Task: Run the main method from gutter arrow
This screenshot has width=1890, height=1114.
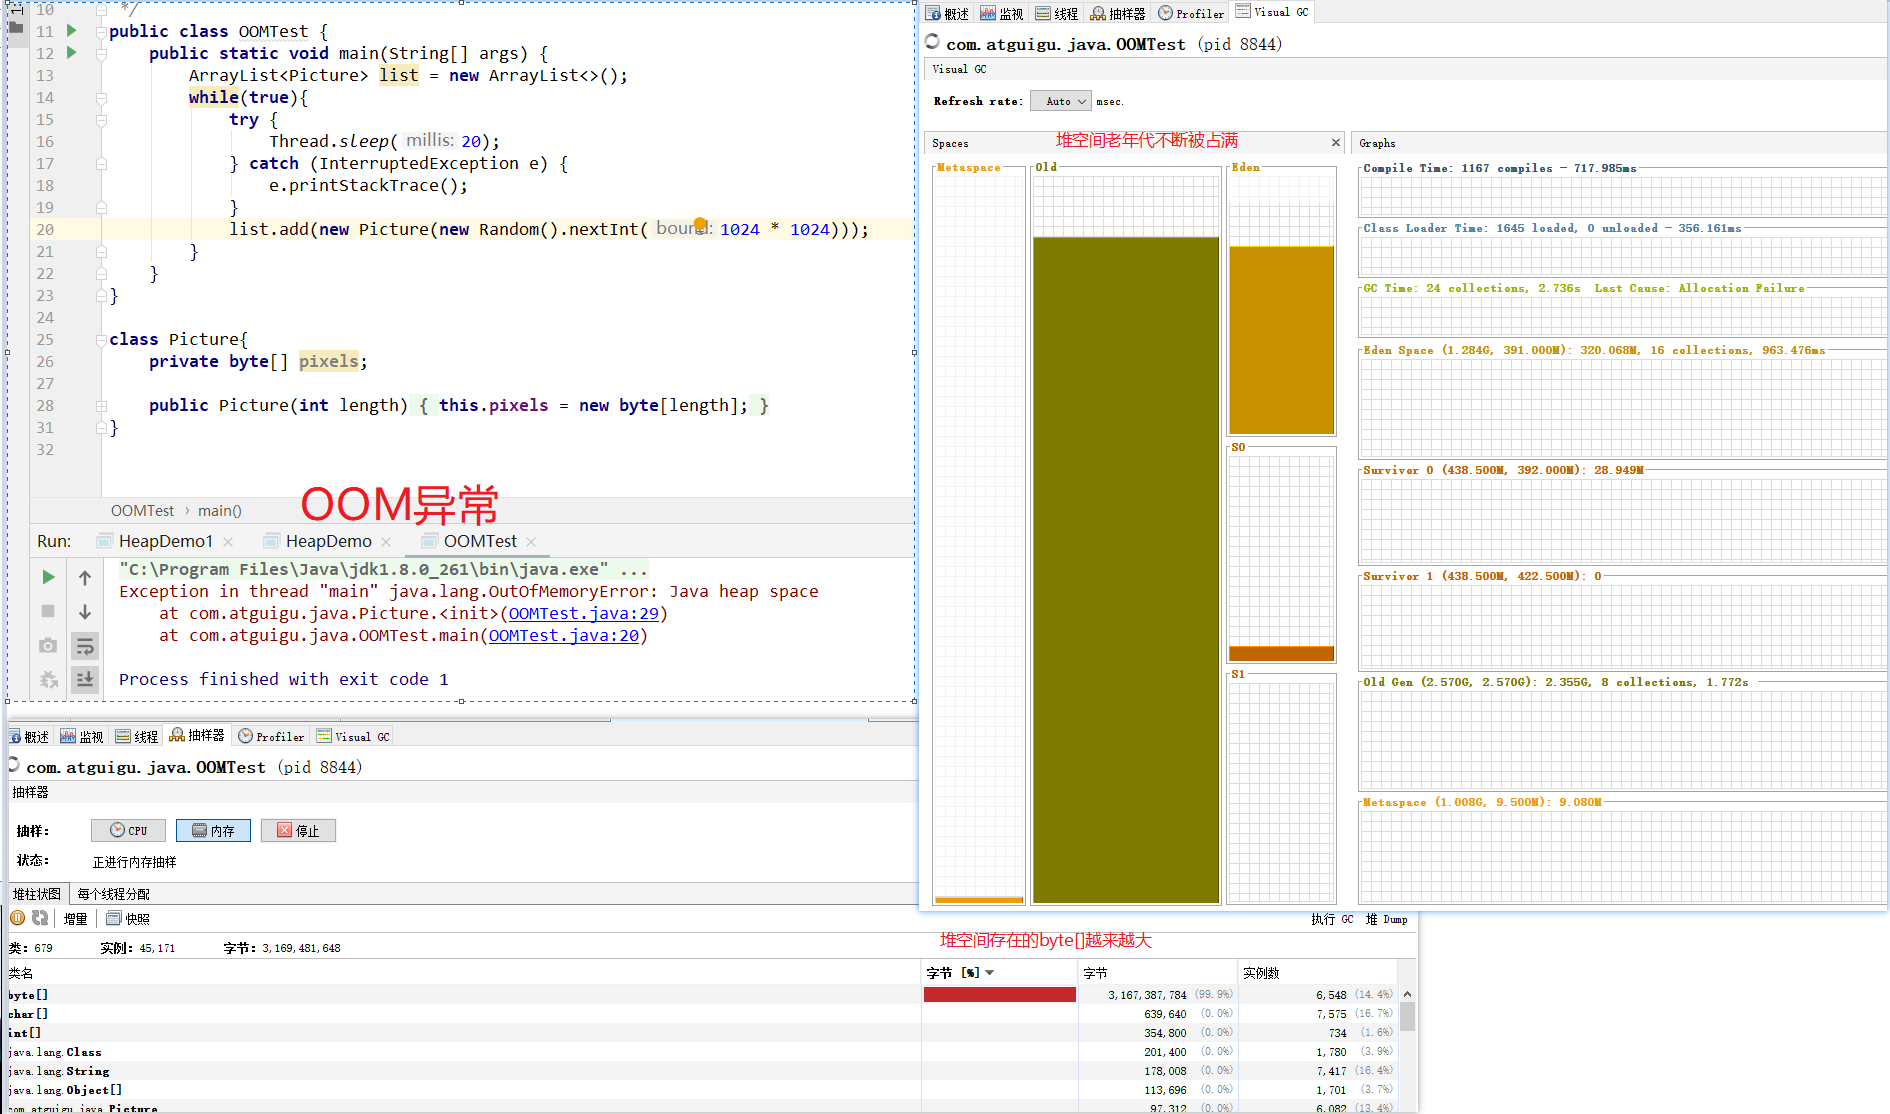Action: (x=71, y=52)
